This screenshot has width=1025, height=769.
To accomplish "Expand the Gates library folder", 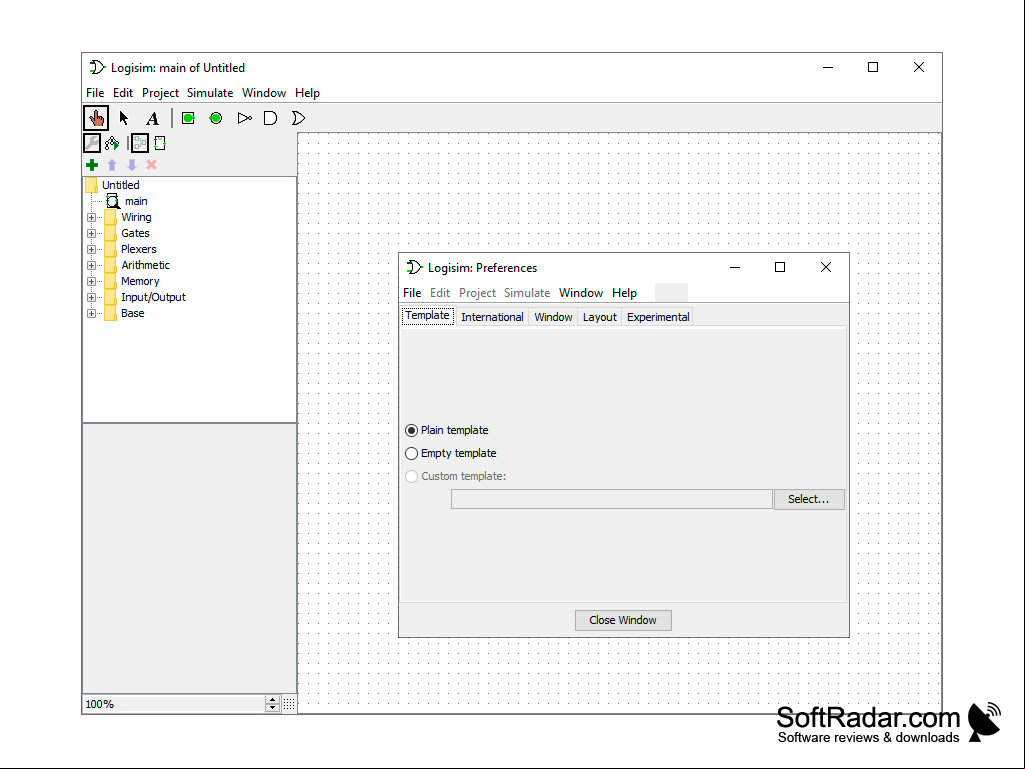I will pyautogui.click(x=92, y=233).
